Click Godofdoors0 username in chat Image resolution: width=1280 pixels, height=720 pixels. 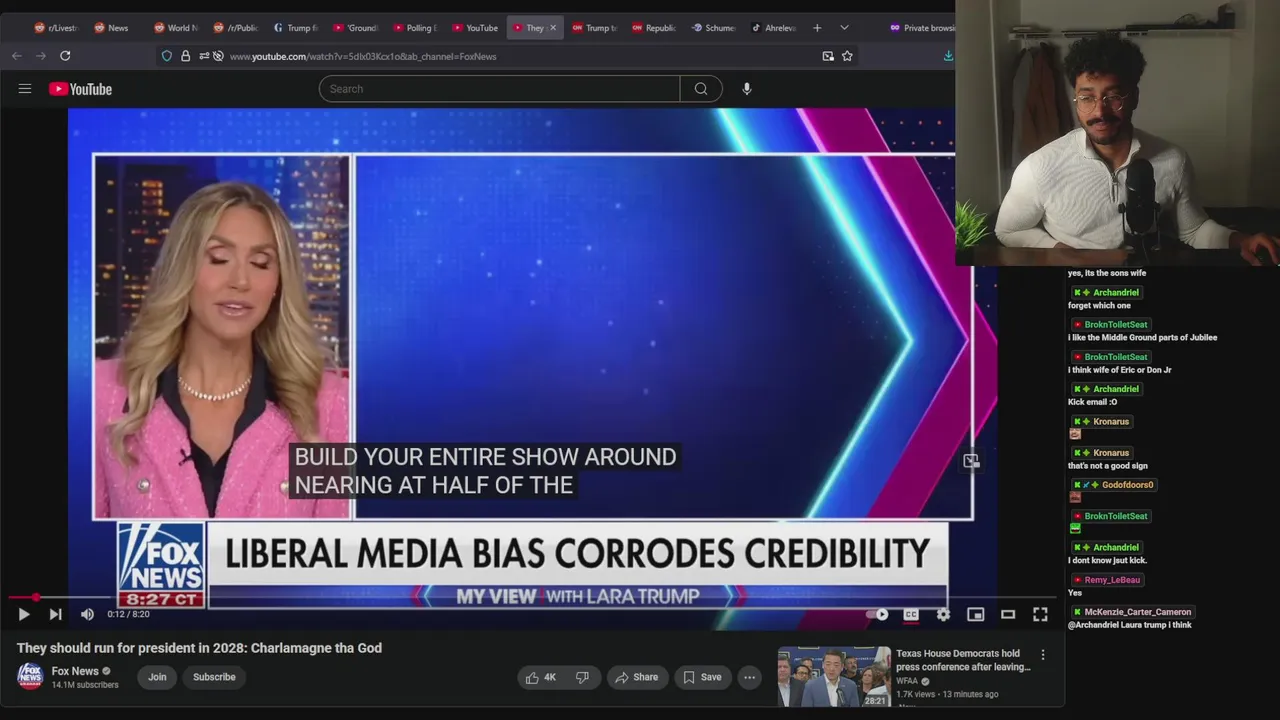1127,485
